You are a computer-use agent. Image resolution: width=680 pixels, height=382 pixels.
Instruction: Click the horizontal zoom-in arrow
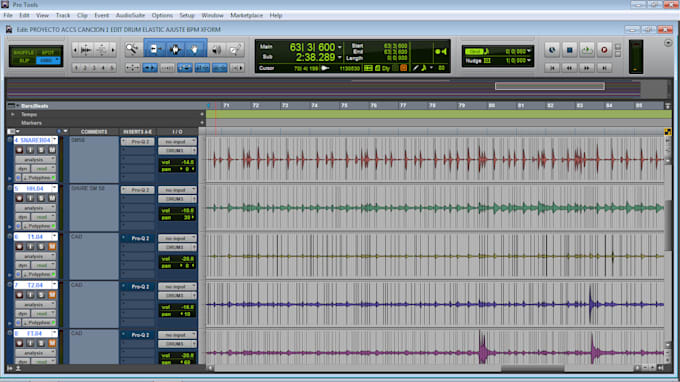click(113, 50)
